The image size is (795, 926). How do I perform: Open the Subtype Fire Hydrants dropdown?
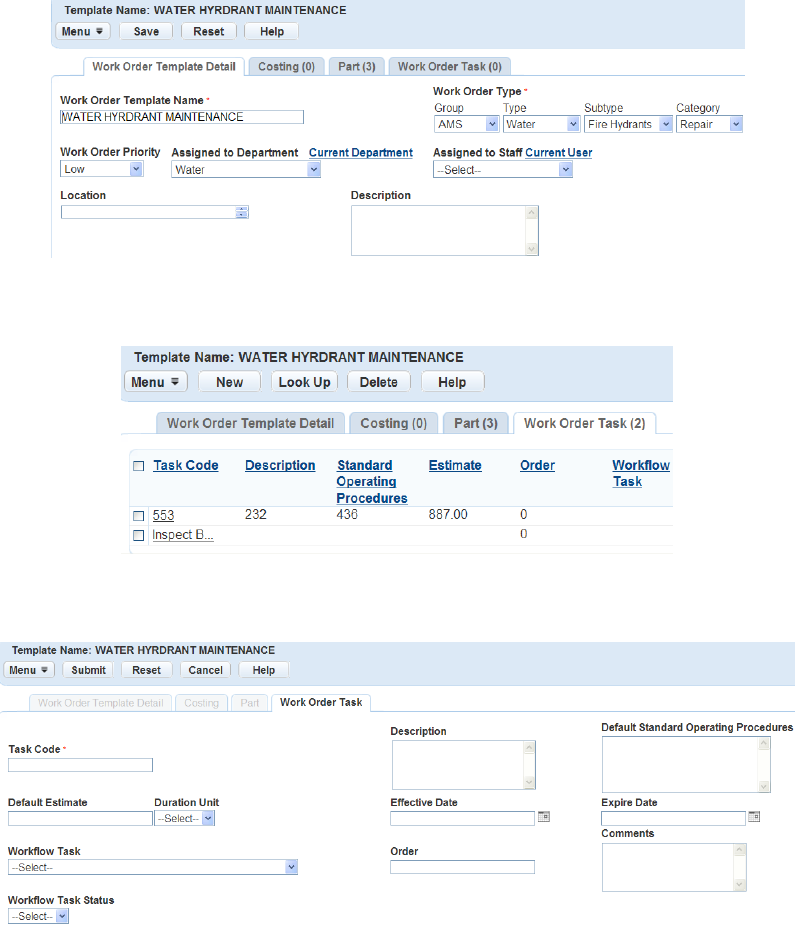(628, 124)
